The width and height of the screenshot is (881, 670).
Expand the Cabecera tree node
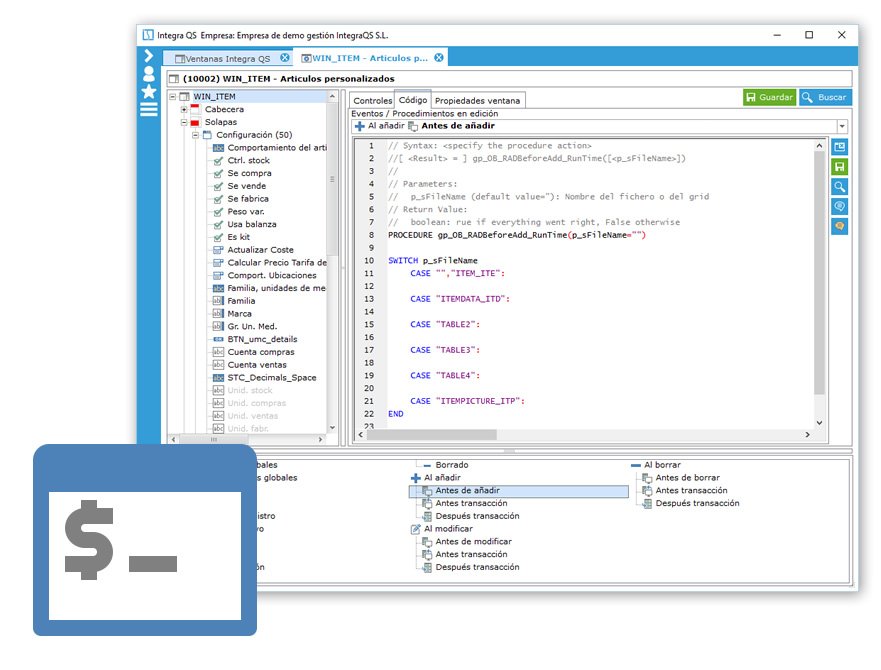184,110
